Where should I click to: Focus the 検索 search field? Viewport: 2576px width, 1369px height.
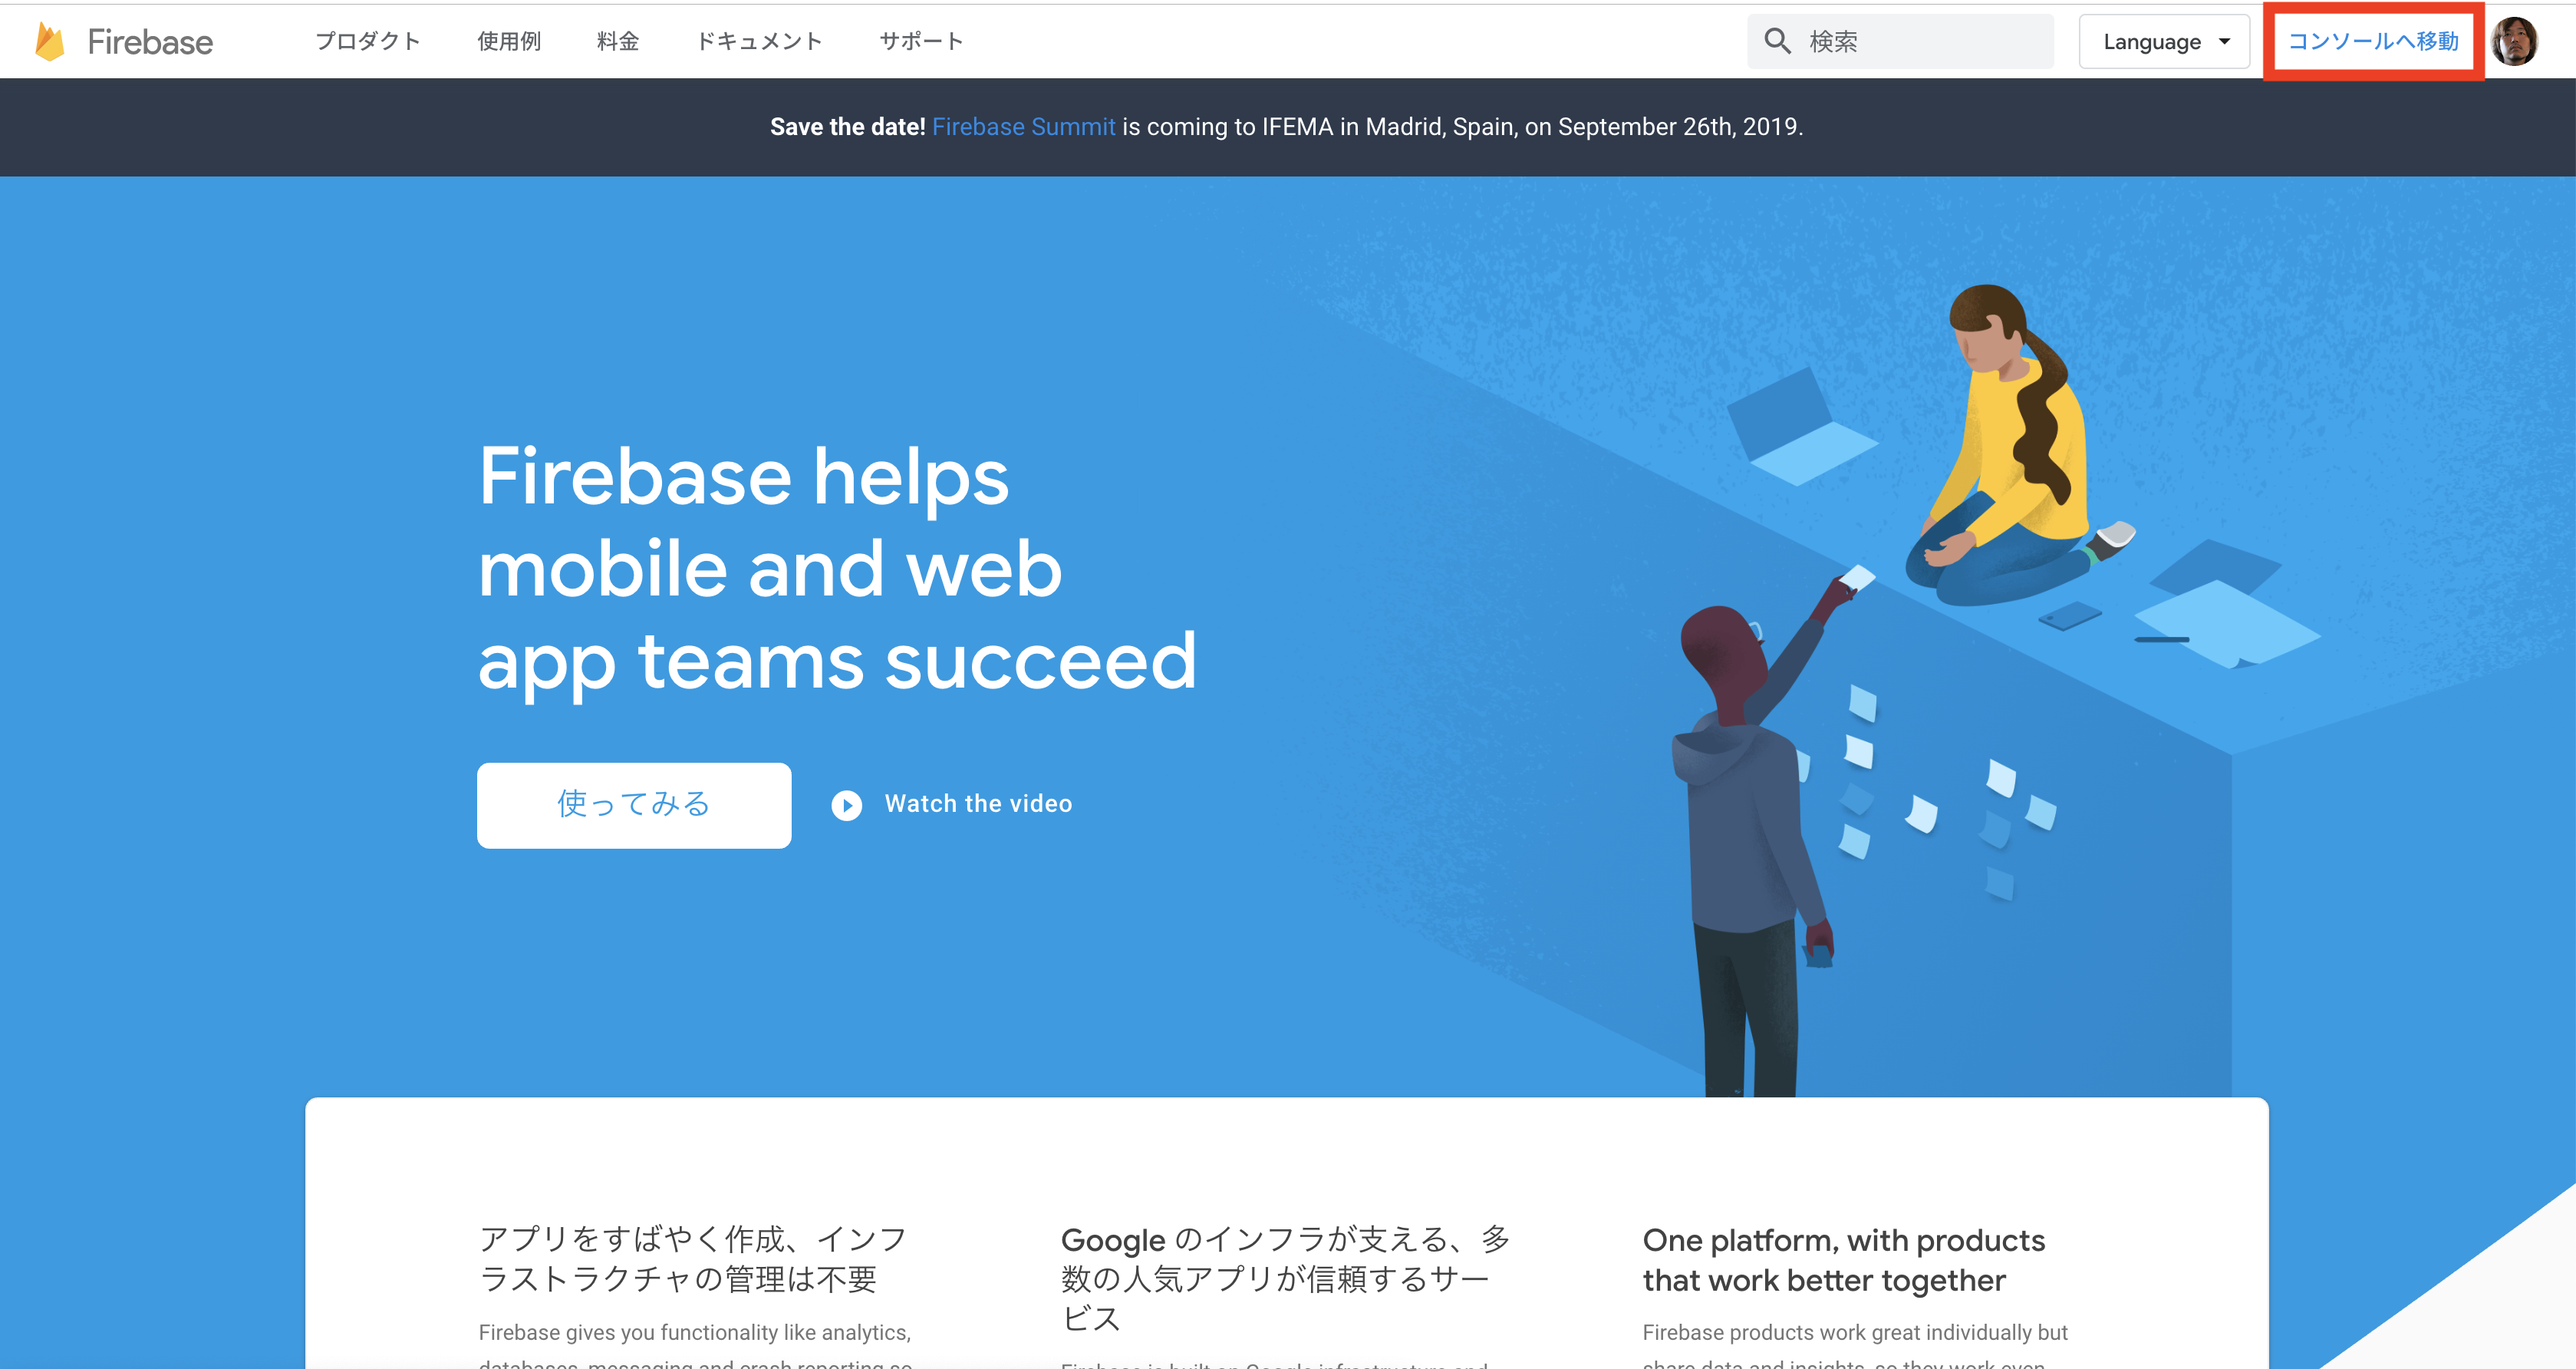point(1900,41)
